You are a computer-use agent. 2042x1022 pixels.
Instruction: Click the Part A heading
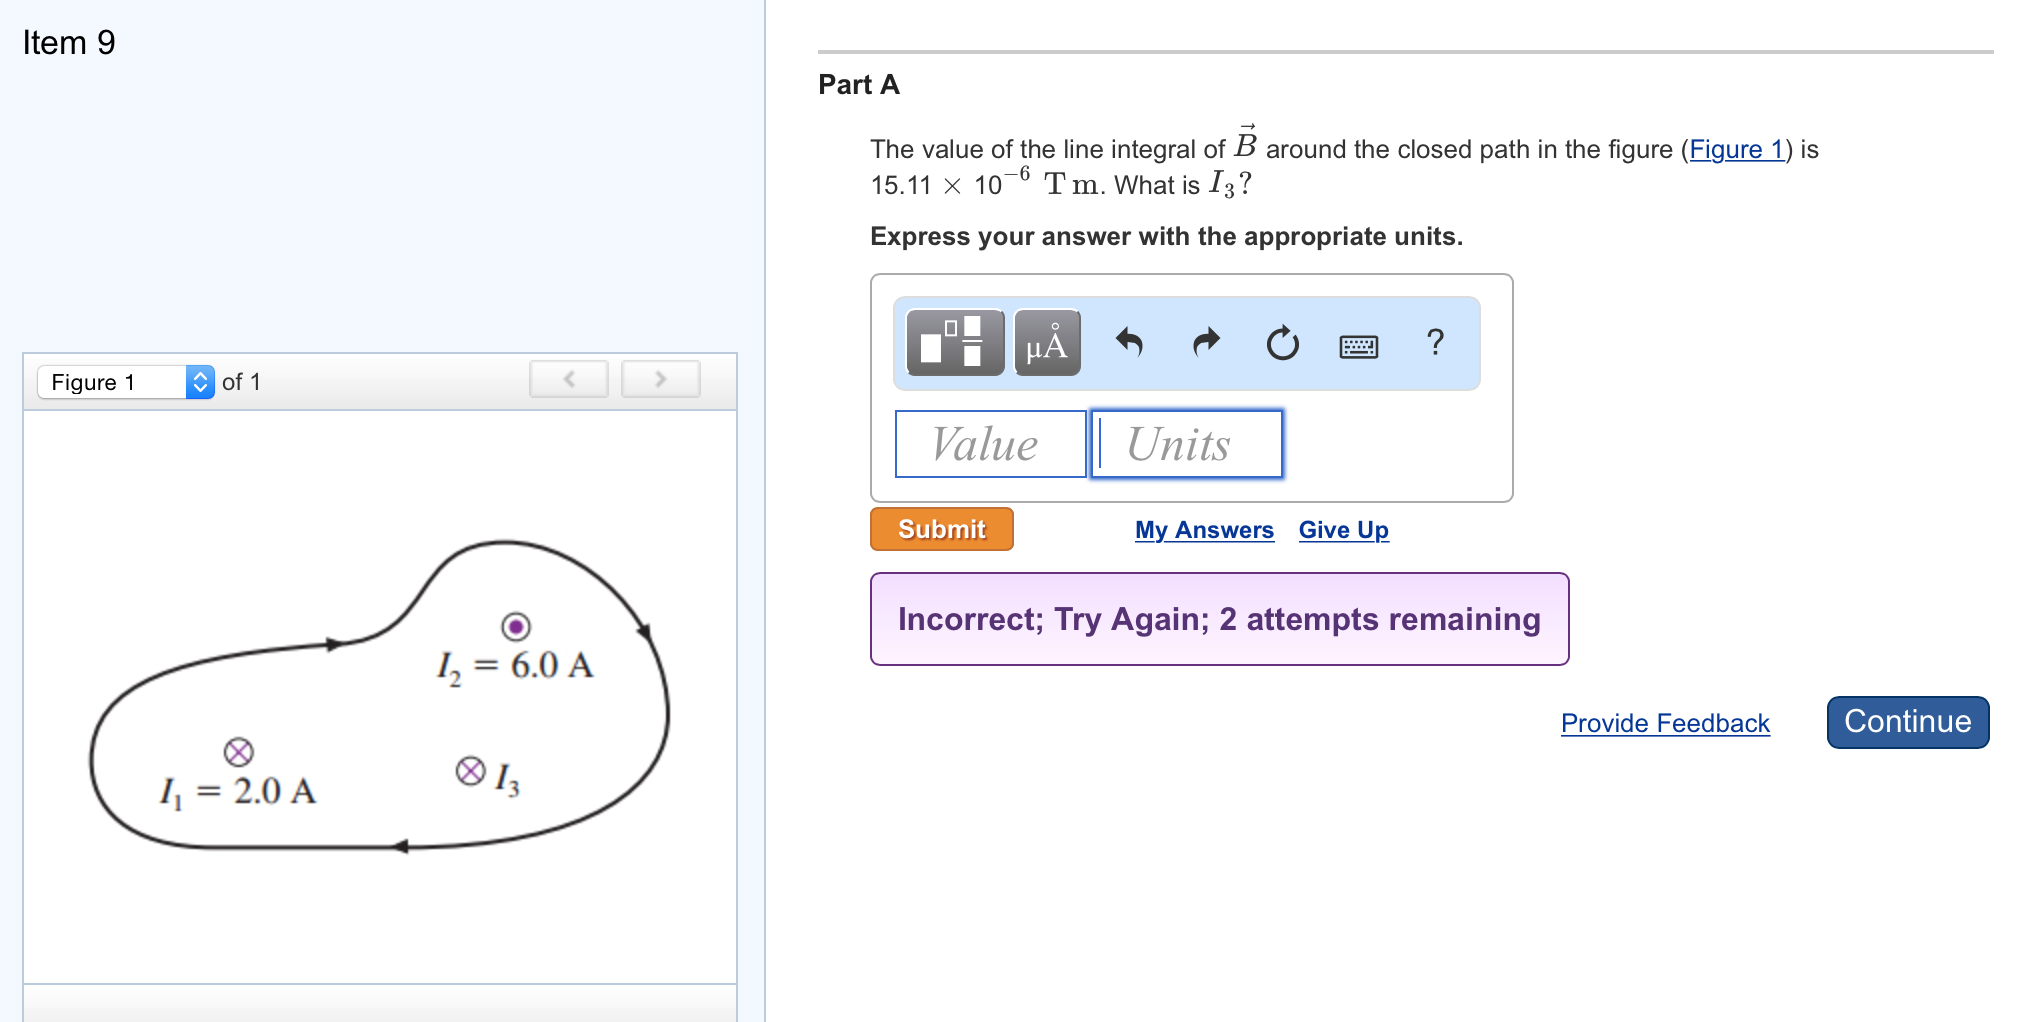[858, 85]
